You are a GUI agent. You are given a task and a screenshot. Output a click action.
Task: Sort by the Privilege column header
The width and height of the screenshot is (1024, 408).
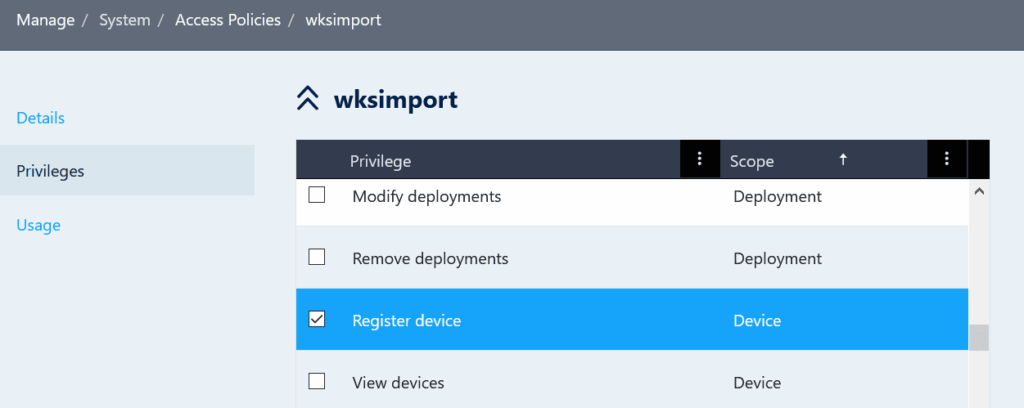click(x=381, y=161)
